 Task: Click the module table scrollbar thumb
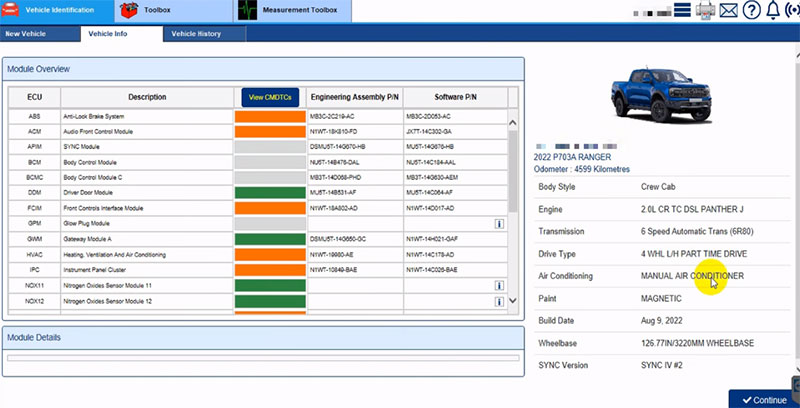[x=513, y=171]
